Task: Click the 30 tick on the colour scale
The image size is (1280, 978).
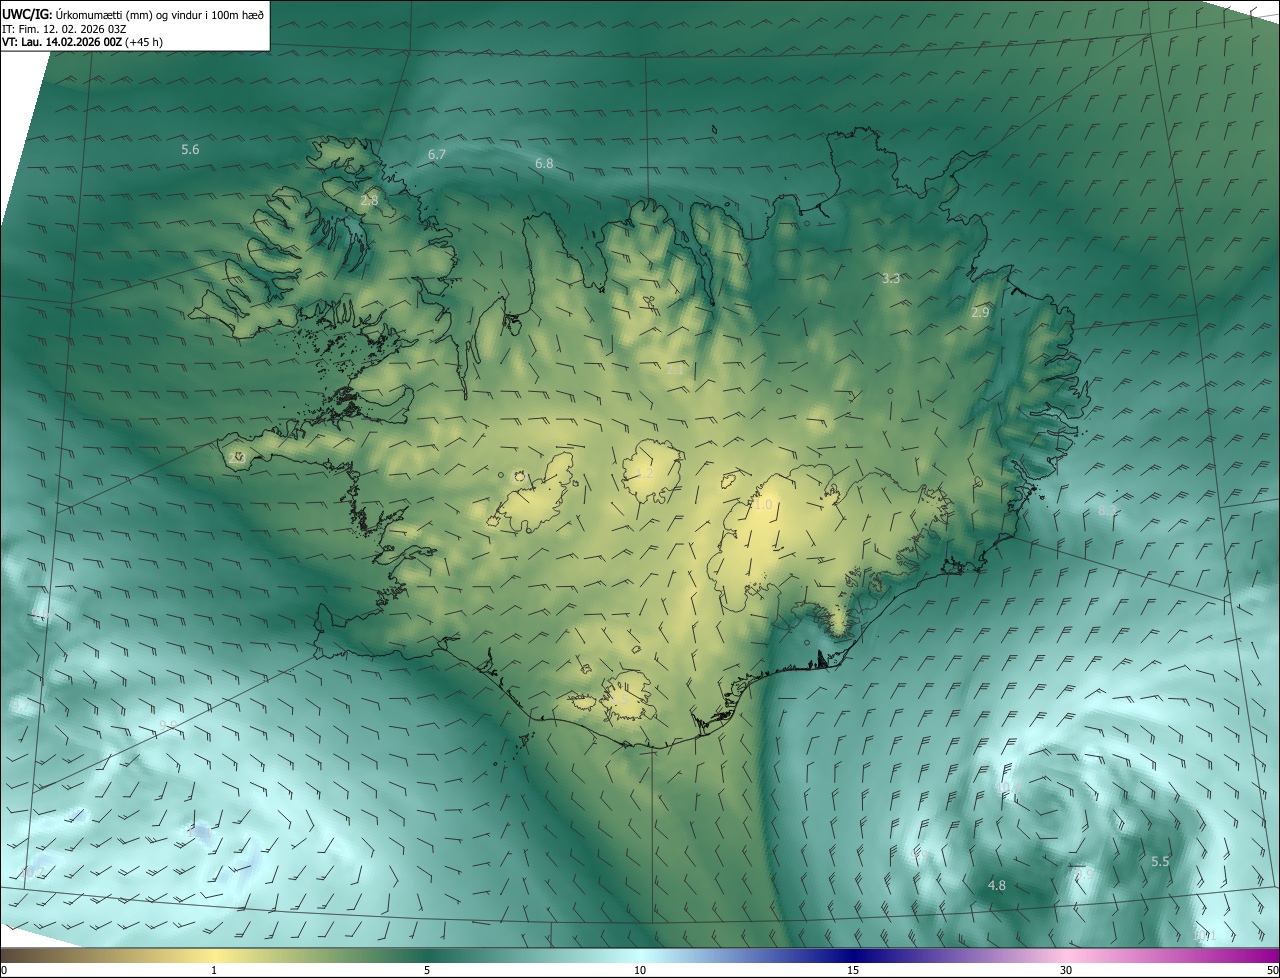Action: (1066, 970)
